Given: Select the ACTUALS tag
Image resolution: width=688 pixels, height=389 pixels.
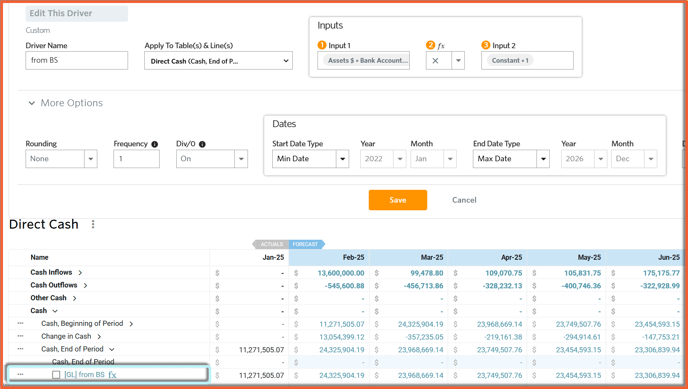Looking at the screenshot, I should point(271,244).
